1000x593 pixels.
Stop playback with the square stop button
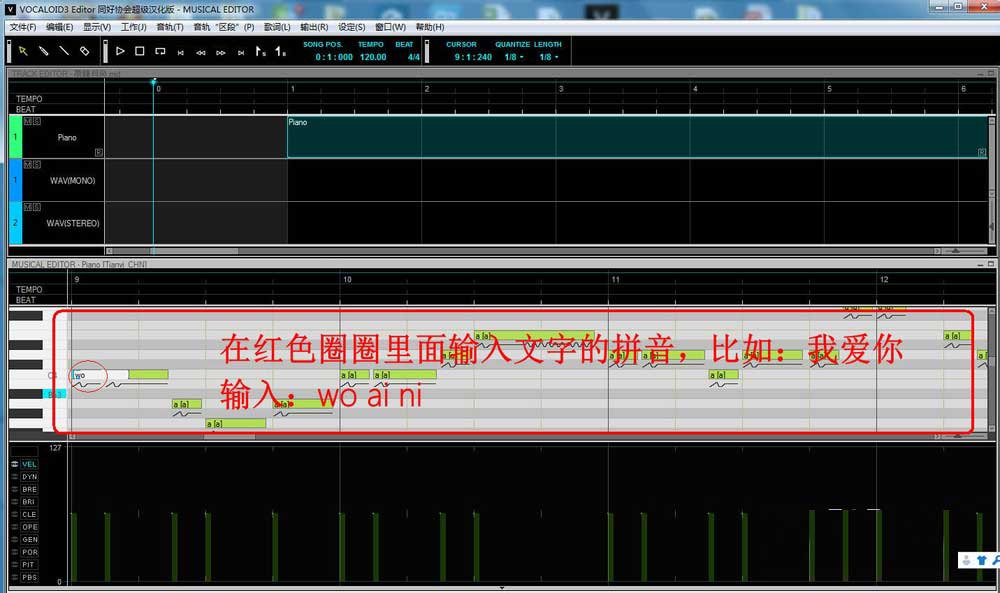tap(140, 51)
